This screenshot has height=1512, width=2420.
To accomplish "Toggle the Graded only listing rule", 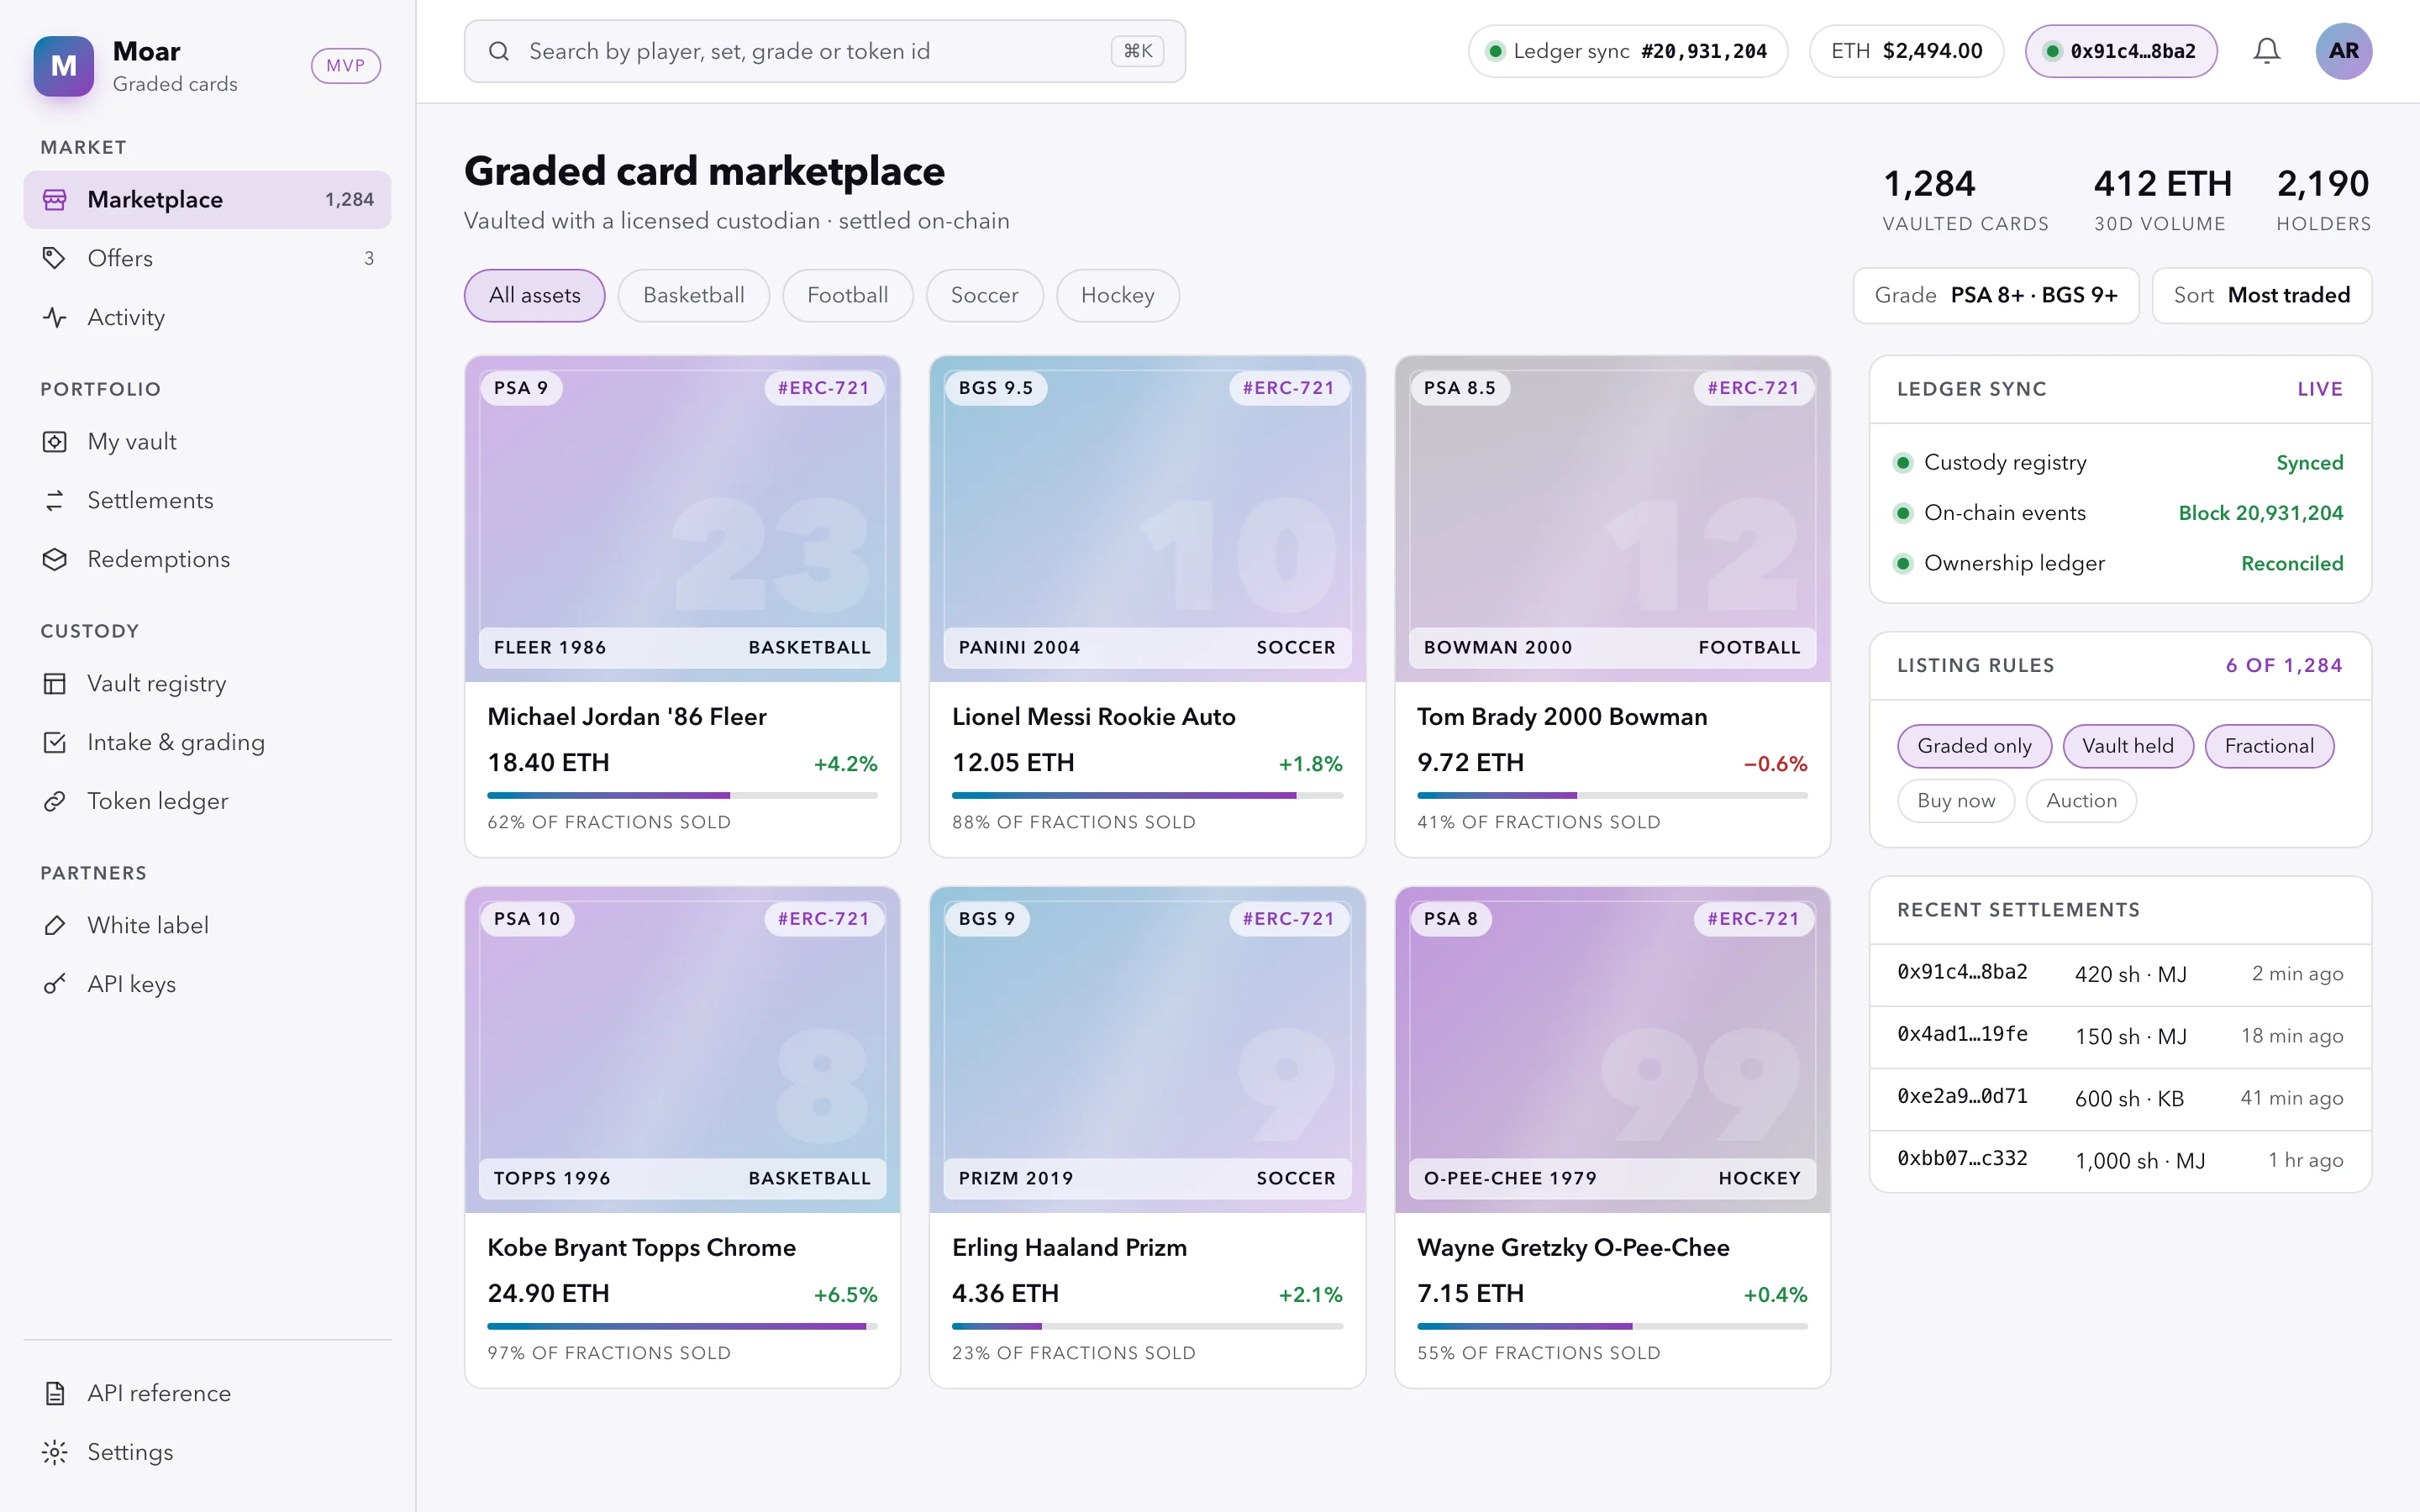I will (1974, 746).
